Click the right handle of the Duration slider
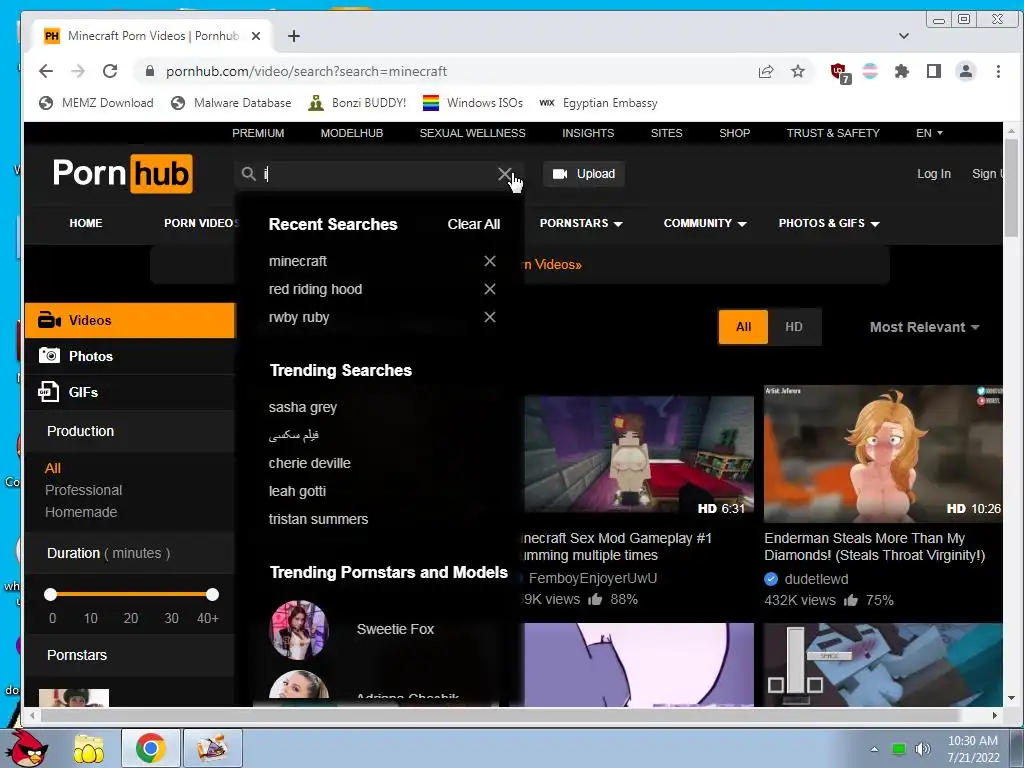 point(212,594)
